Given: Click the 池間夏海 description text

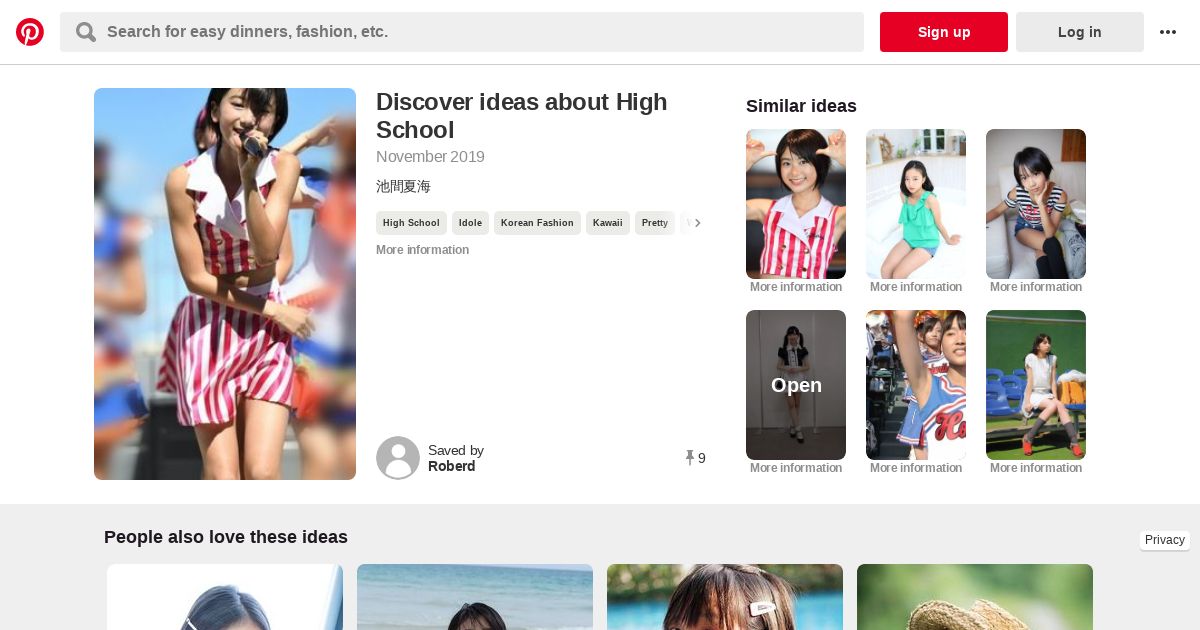Looking at the screenshot, I should (x=403, y=187).
